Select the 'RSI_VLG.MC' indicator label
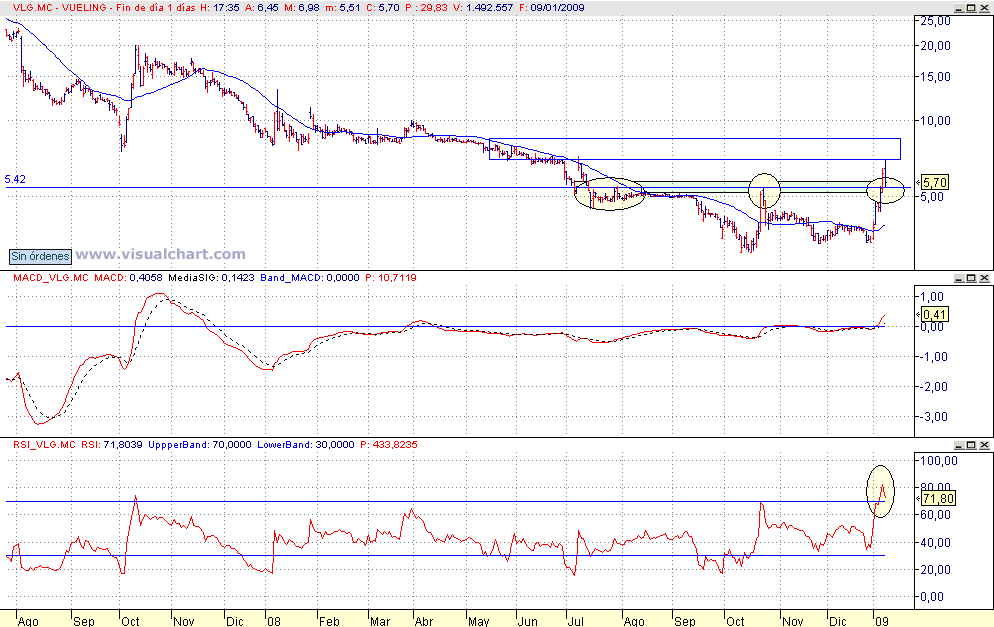 44,445
